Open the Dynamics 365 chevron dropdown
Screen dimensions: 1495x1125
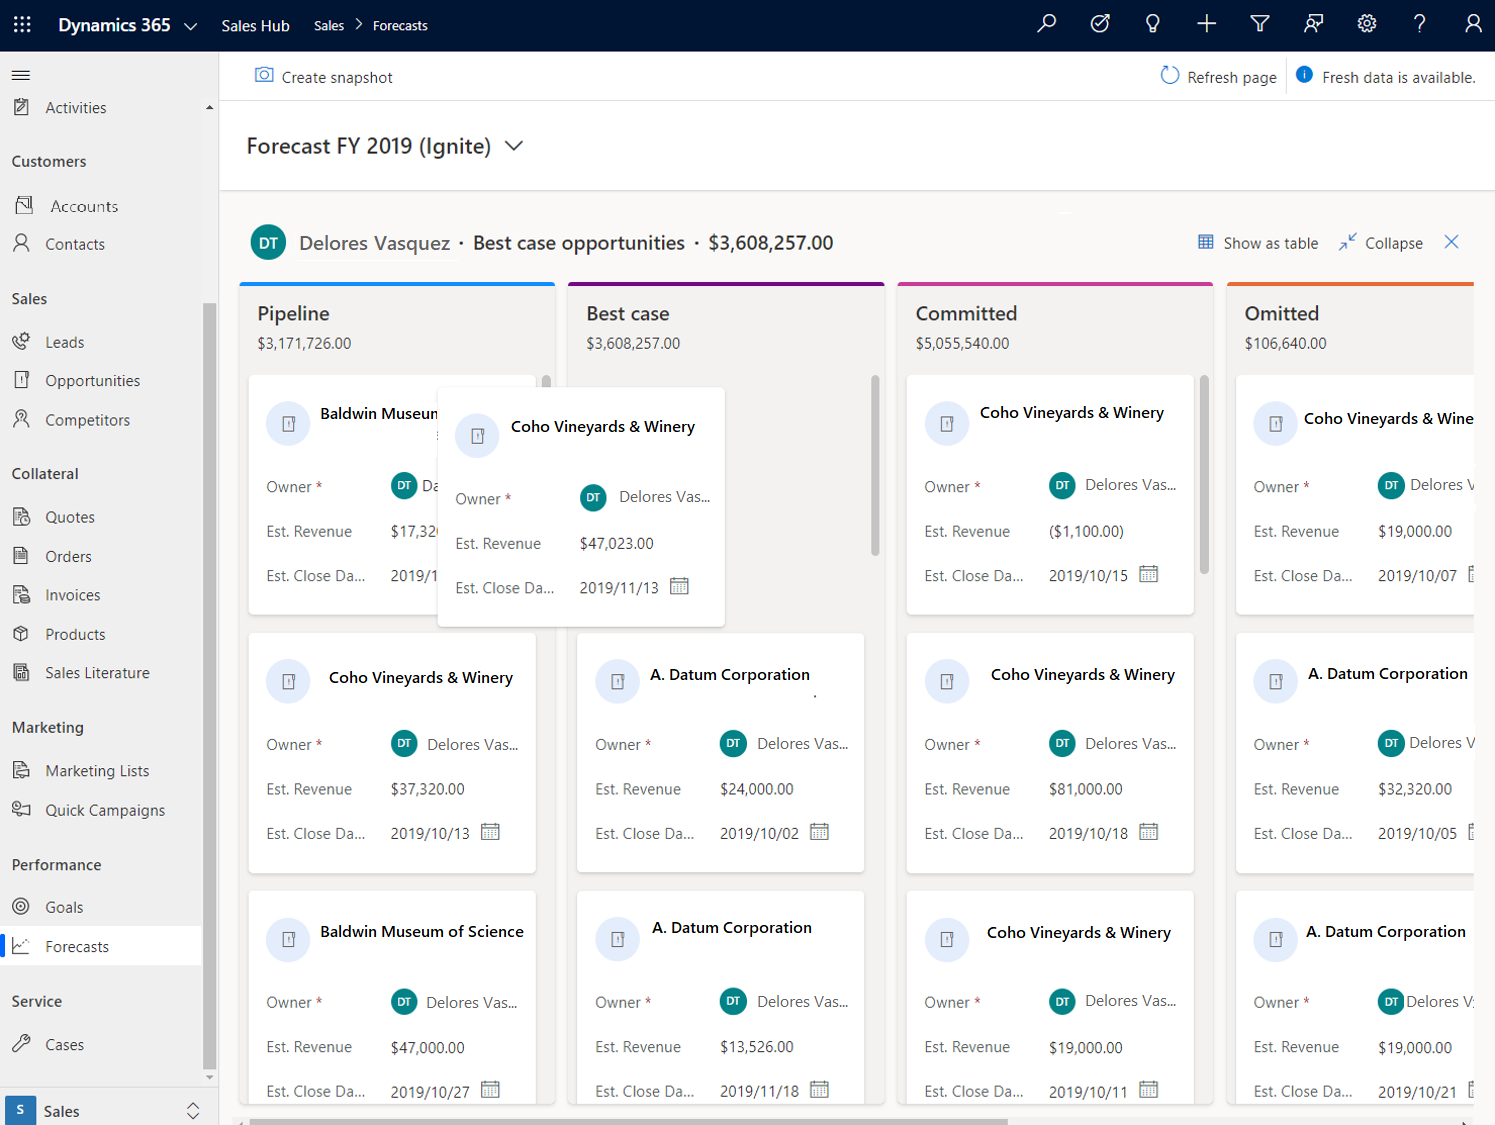[191, 25]
